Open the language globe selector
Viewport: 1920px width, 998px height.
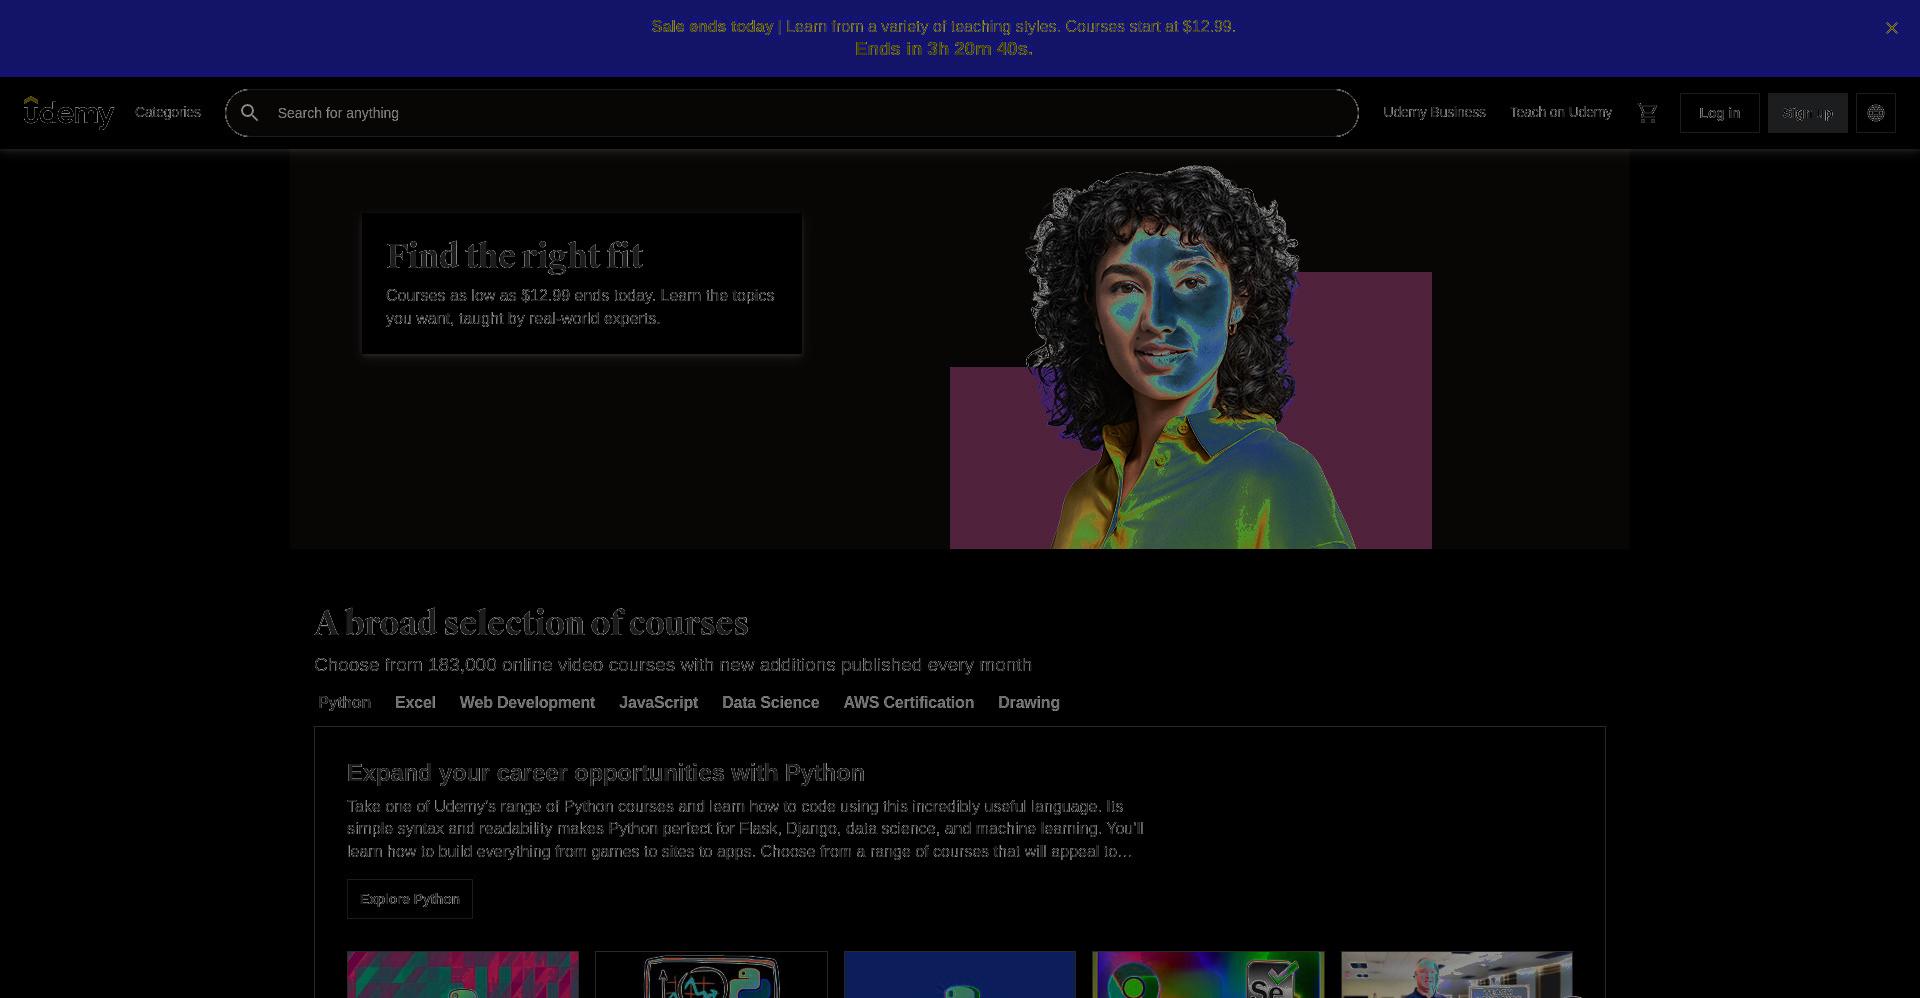coord(1876,113)
